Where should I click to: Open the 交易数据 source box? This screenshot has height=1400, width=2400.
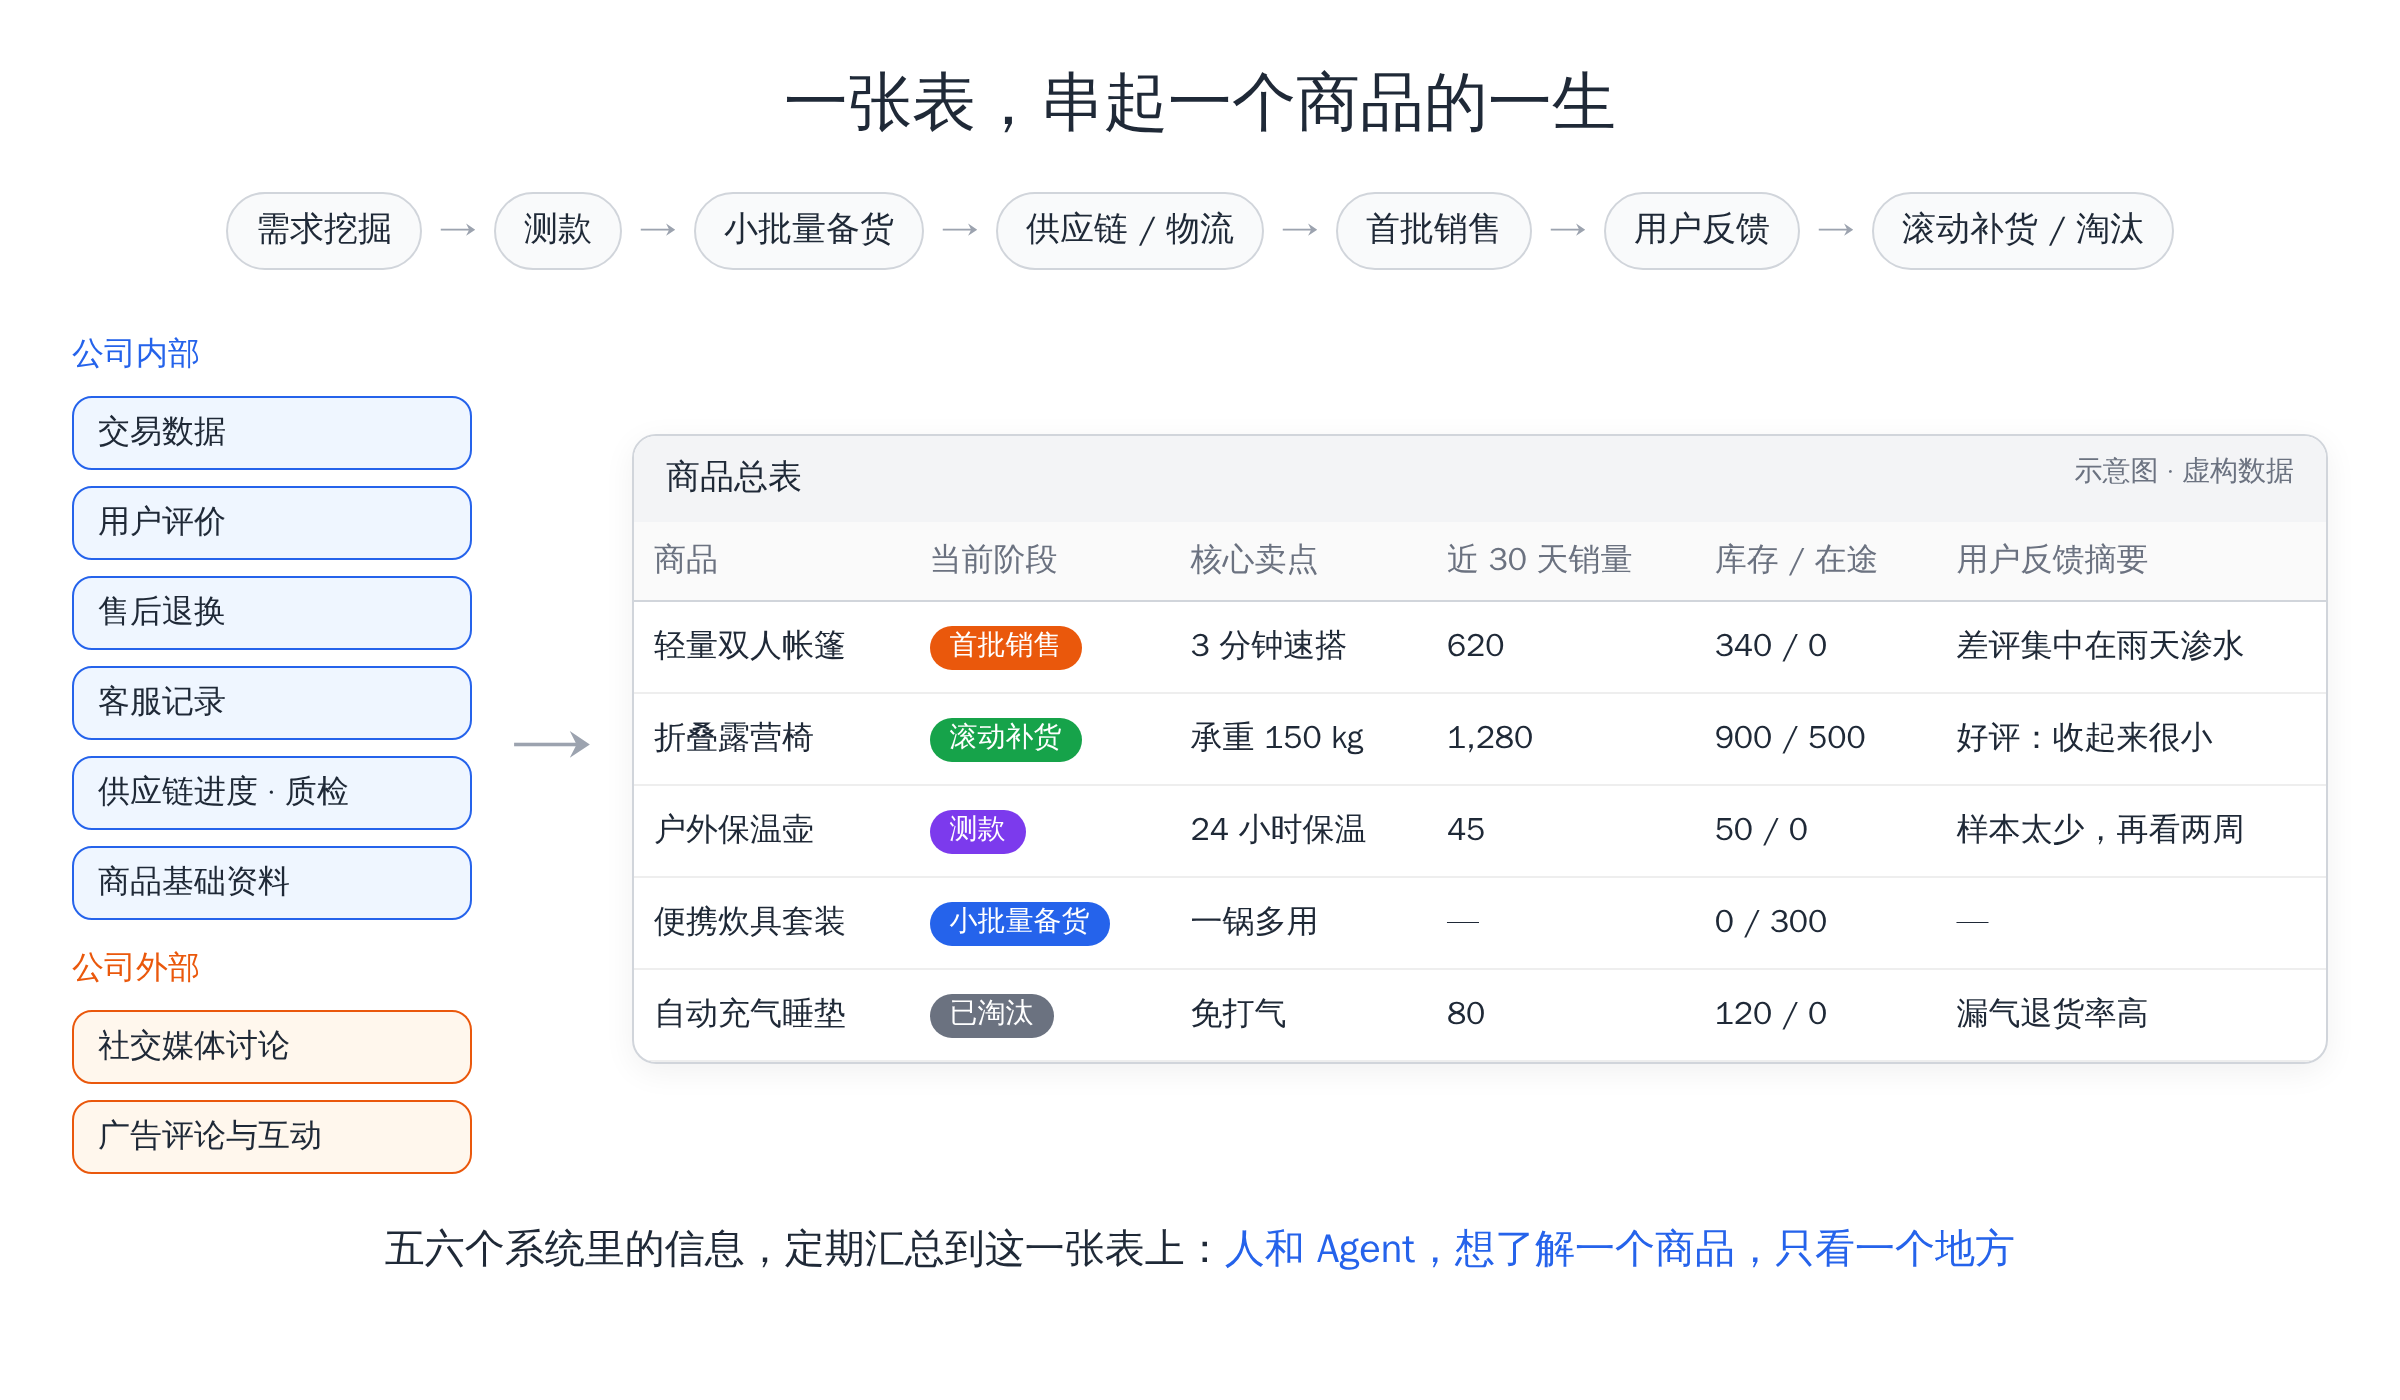tap(272, 433)
